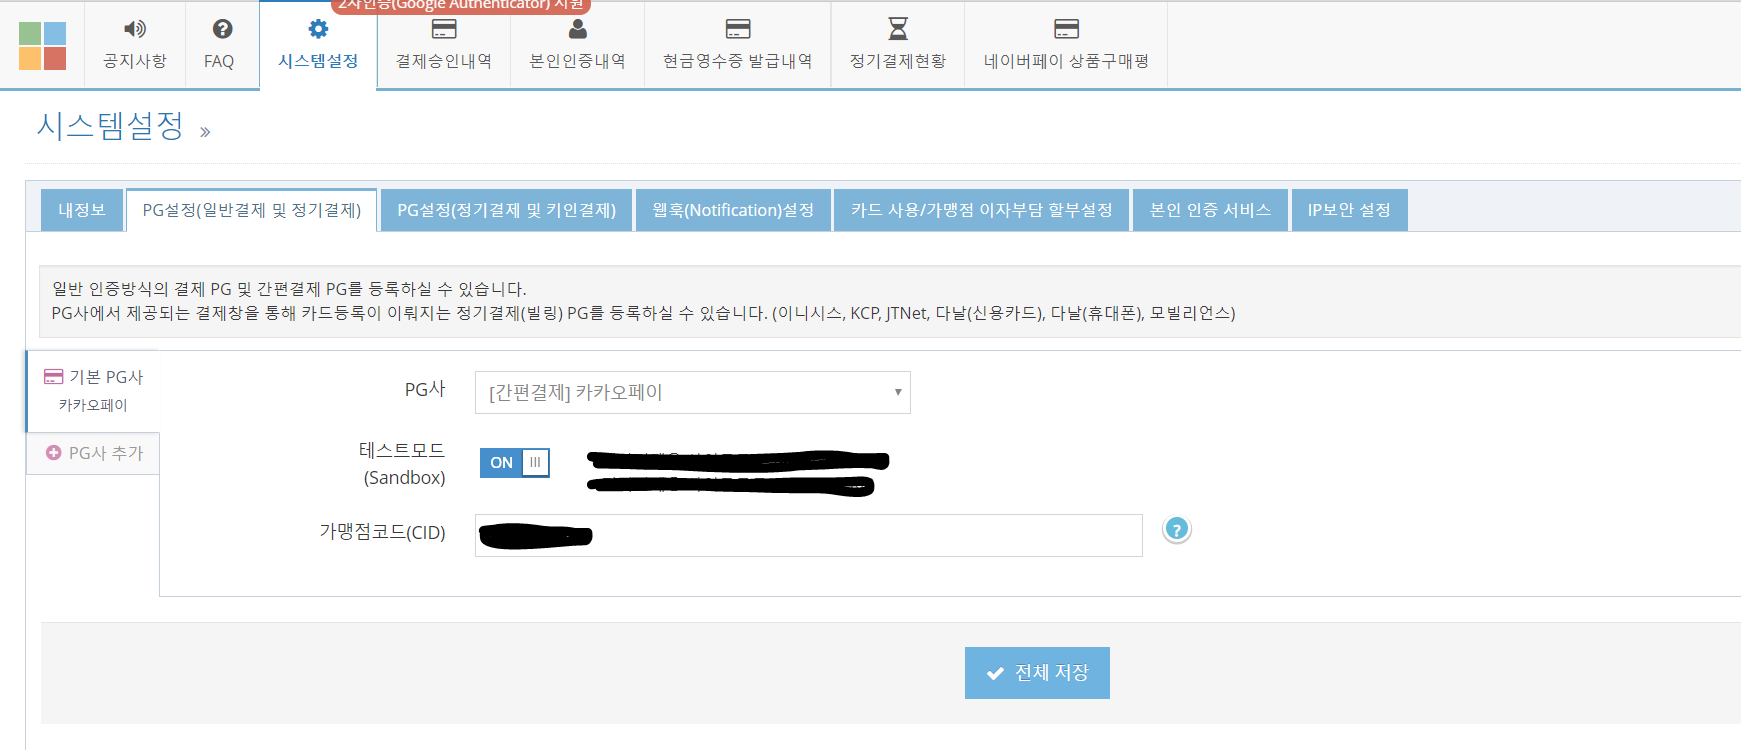Open 현금영수증 발급내역 menu
This screenshot has height=750, width=1741.
click(737, 45)
